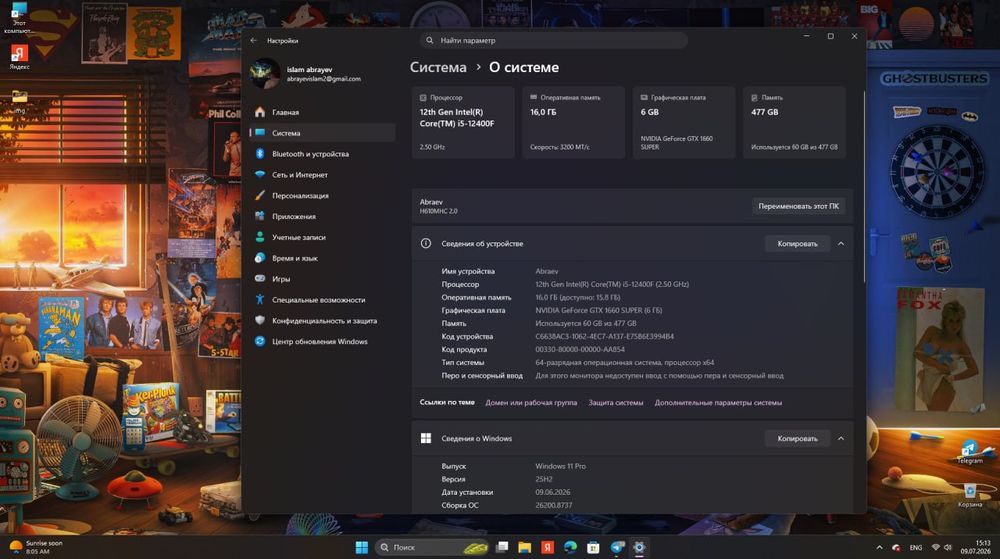Click the Графическая плата info card
This screenshot has height=559, width=1000.
pyautogui.click(x=684, y=122)
